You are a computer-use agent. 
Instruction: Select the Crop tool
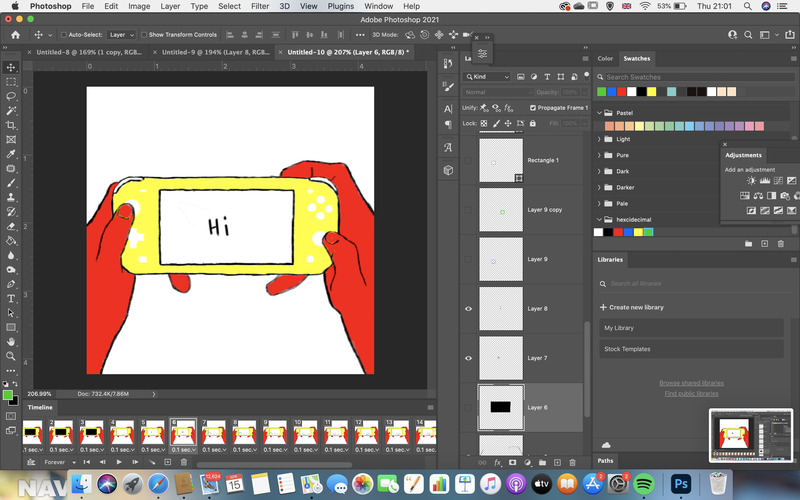coord(11,125)
